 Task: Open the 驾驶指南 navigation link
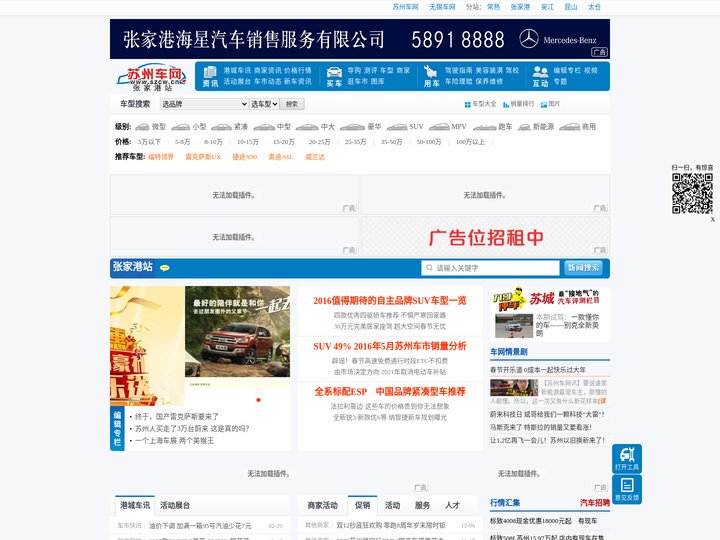click(x=458, y=71)
